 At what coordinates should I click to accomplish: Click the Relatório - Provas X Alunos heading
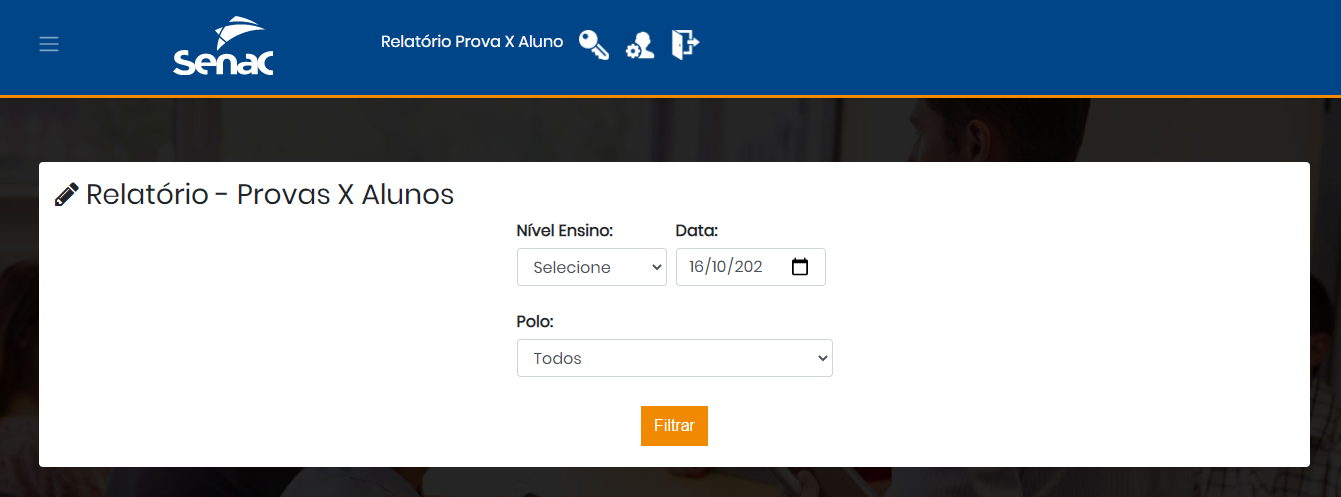(x=270, y=194)
